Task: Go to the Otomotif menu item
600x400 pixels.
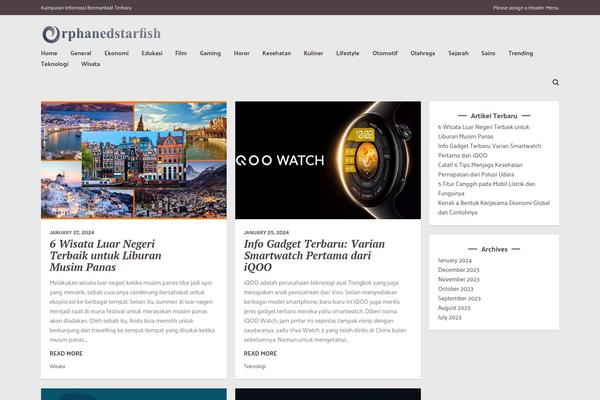Action: 385,53
